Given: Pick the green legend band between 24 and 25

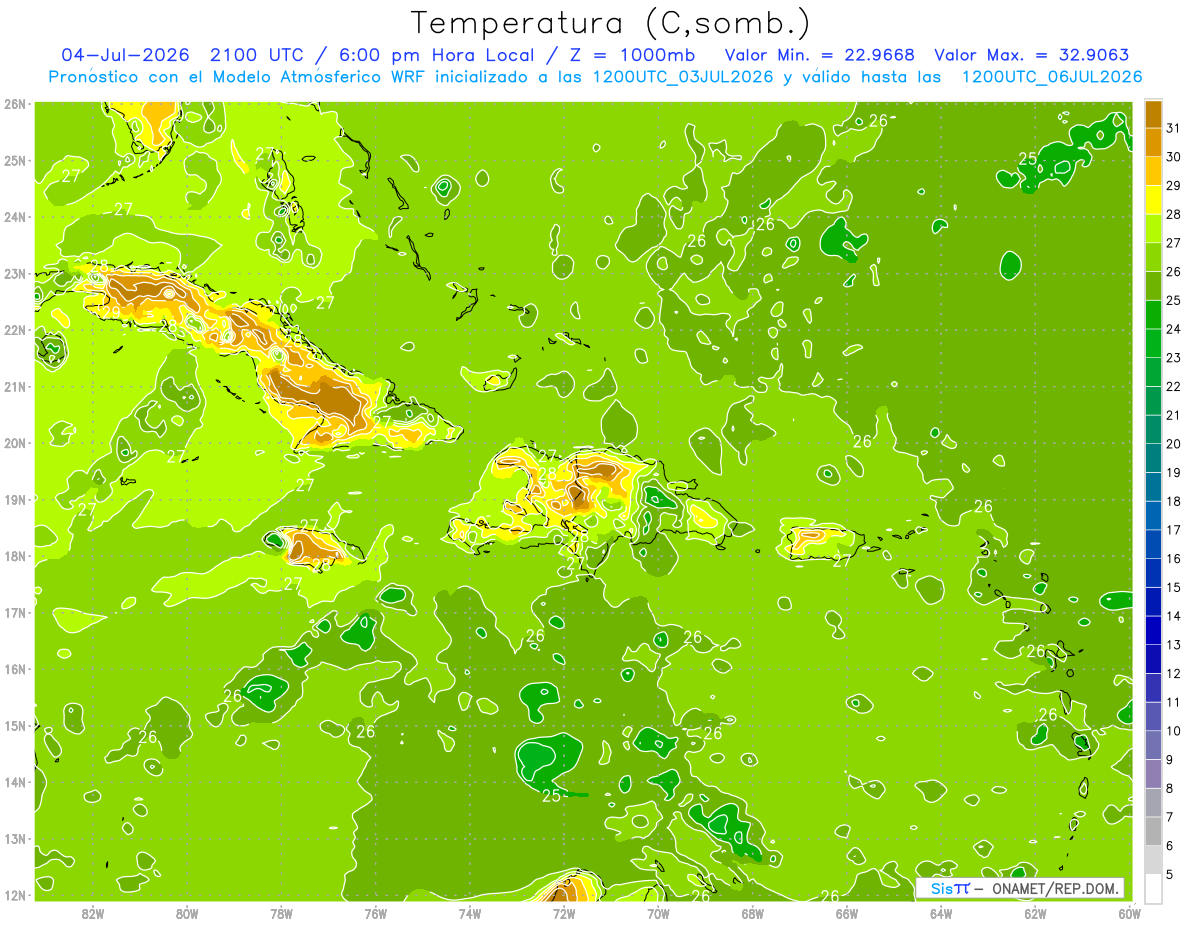Looking at the screenshot, I should pos(1153,314).
